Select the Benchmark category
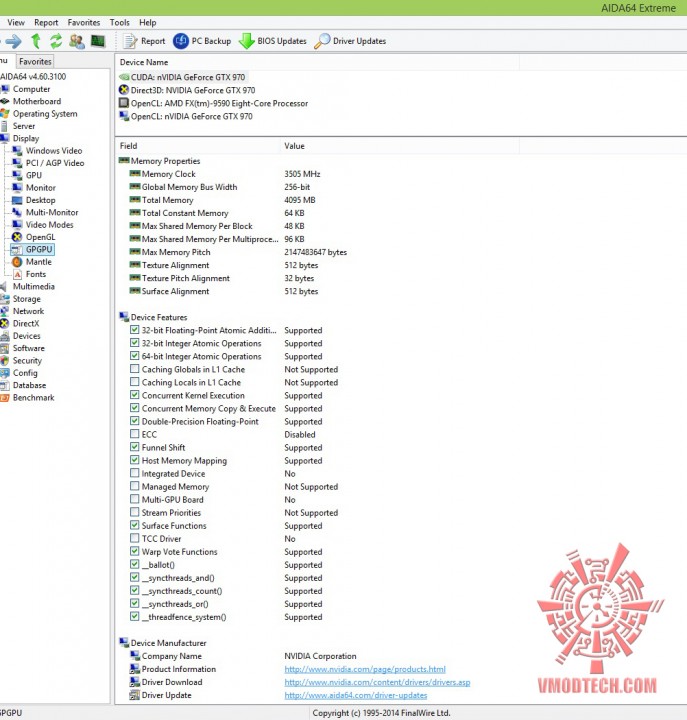Screen dimensions: 687x720 coord(34,398)
